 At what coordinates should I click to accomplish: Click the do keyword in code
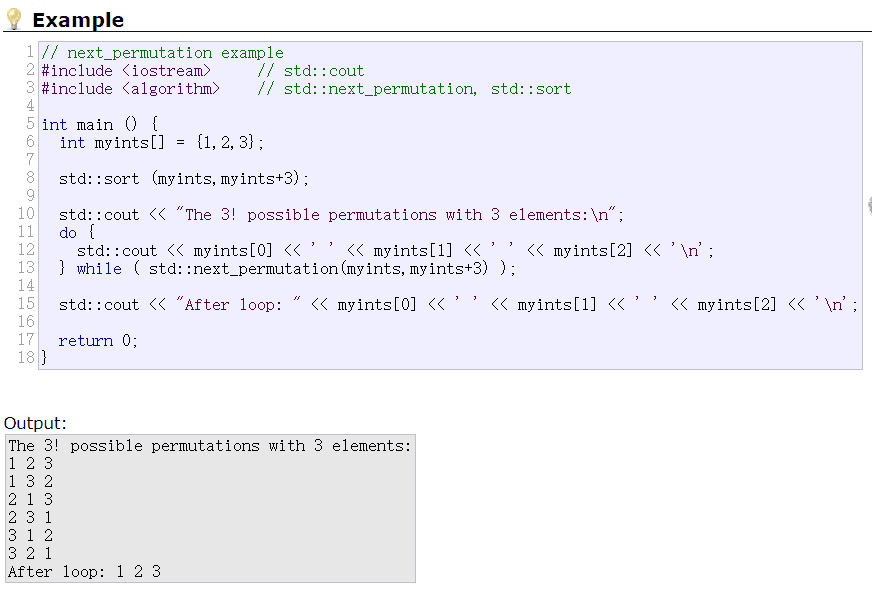point(68,233)
